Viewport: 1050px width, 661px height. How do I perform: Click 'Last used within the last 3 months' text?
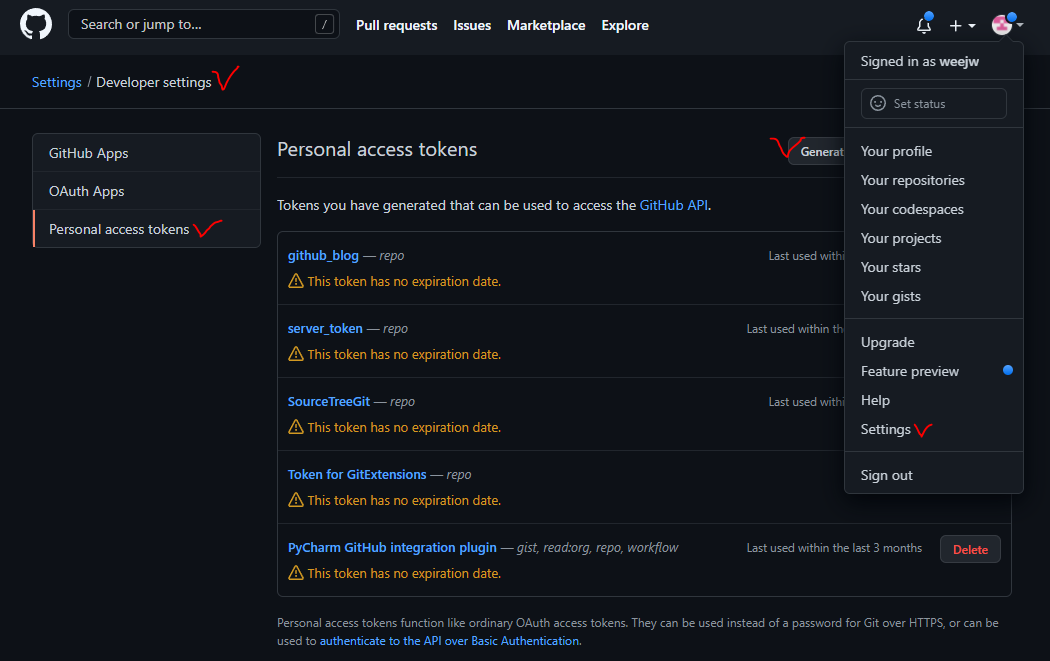pos(834,548)
